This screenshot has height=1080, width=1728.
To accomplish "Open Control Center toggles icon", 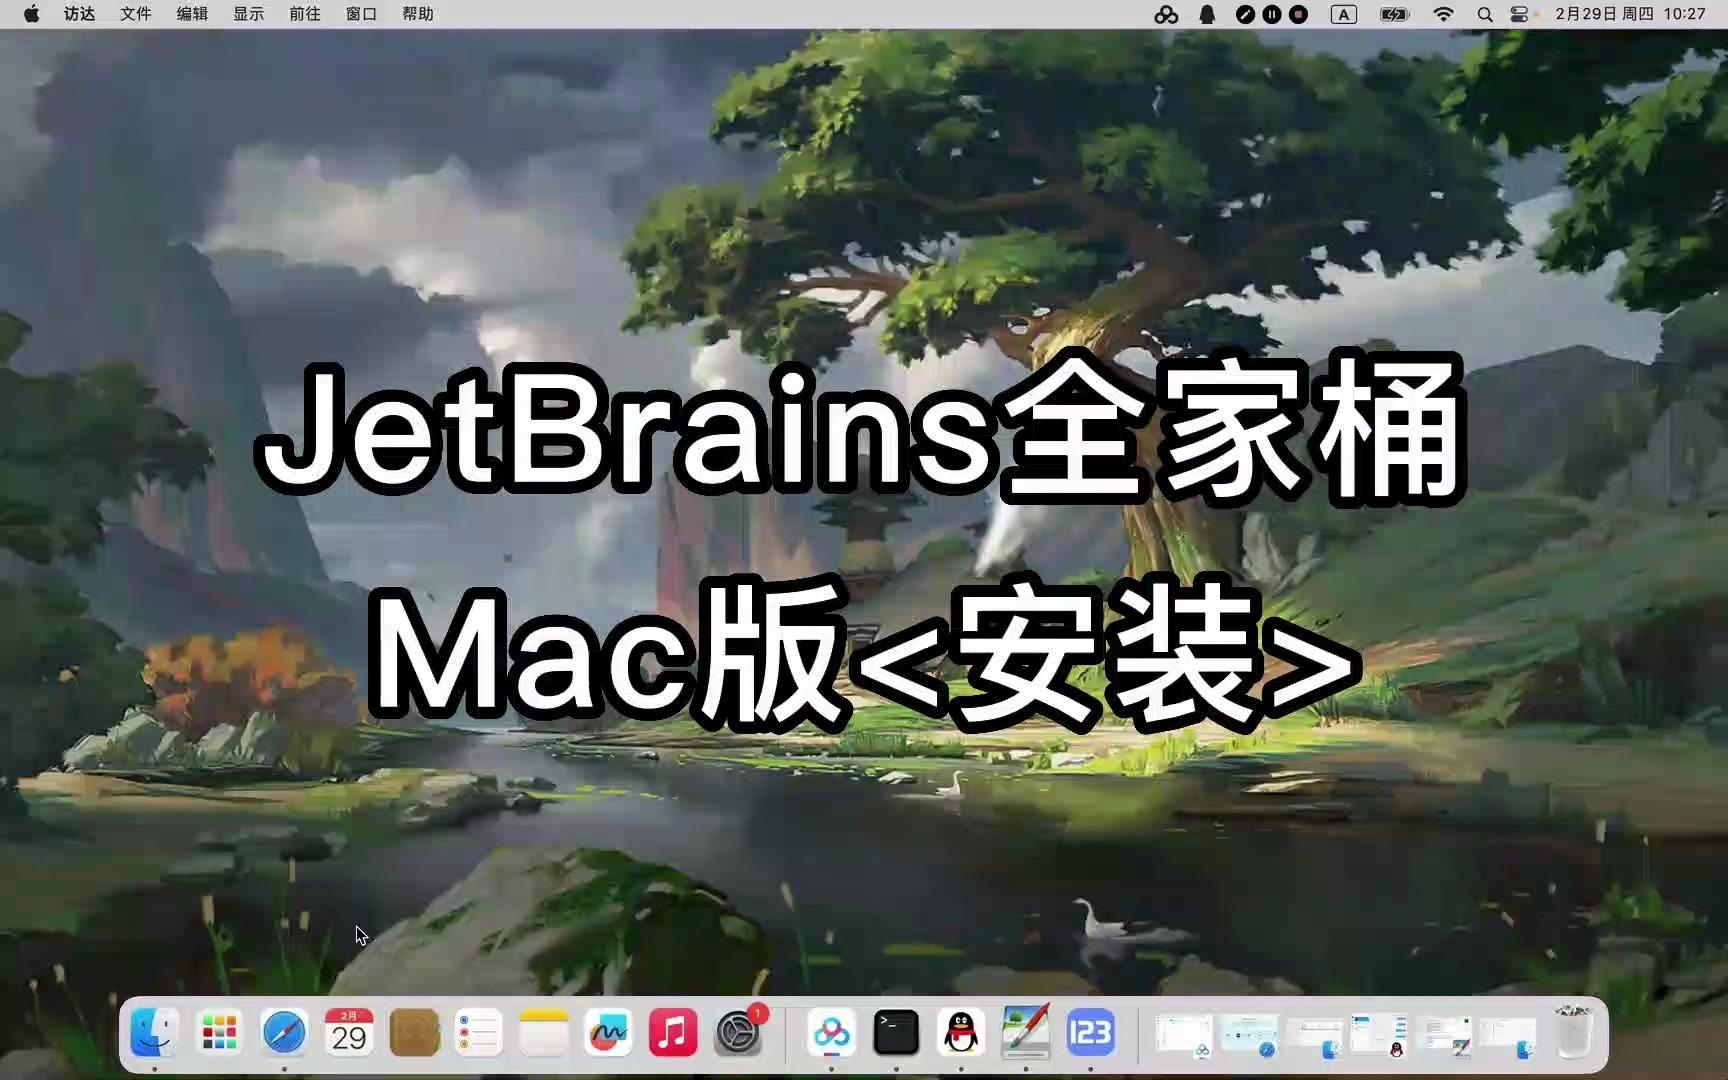I will 1519,14.
